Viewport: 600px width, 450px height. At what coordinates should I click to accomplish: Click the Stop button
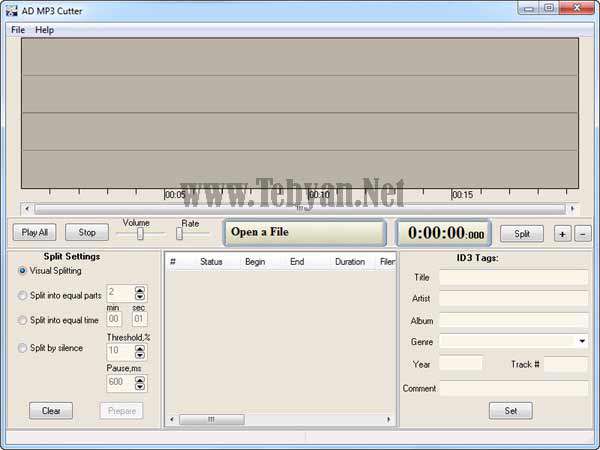87,232
